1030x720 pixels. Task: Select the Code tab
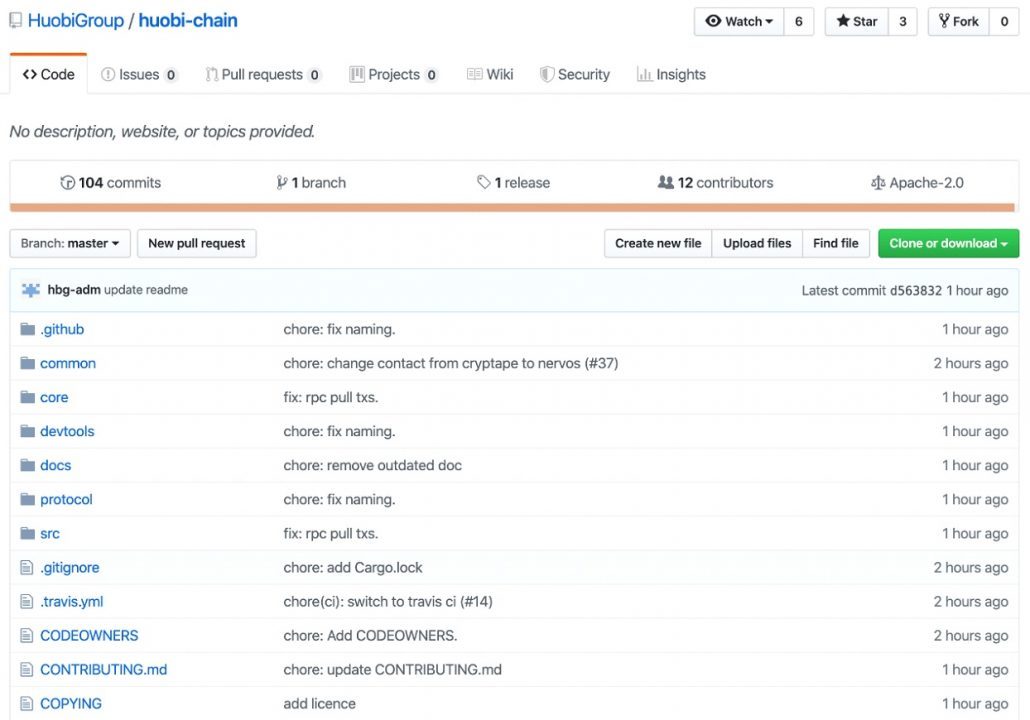[49, 74]
